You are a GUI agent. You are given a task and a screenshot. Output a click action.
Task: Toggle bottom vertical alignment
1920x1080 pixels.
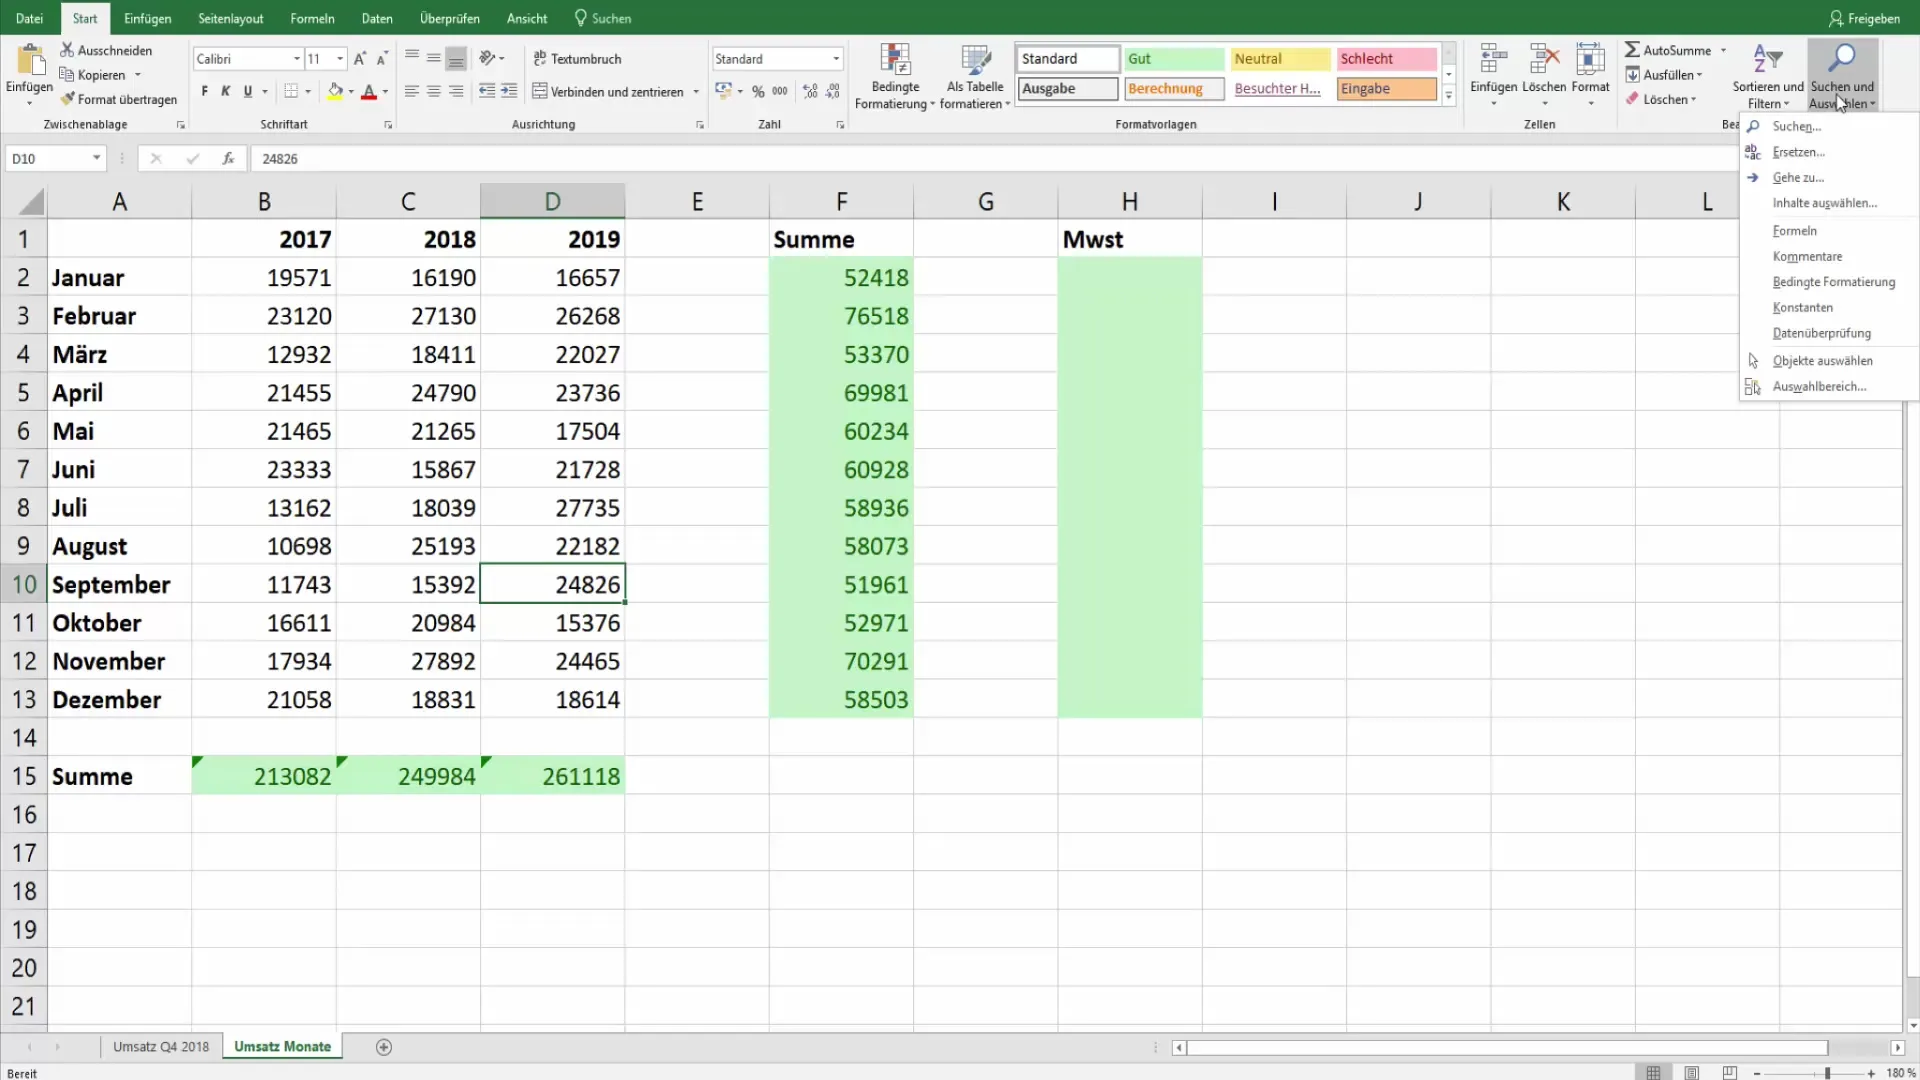click(x=456, y=58)
